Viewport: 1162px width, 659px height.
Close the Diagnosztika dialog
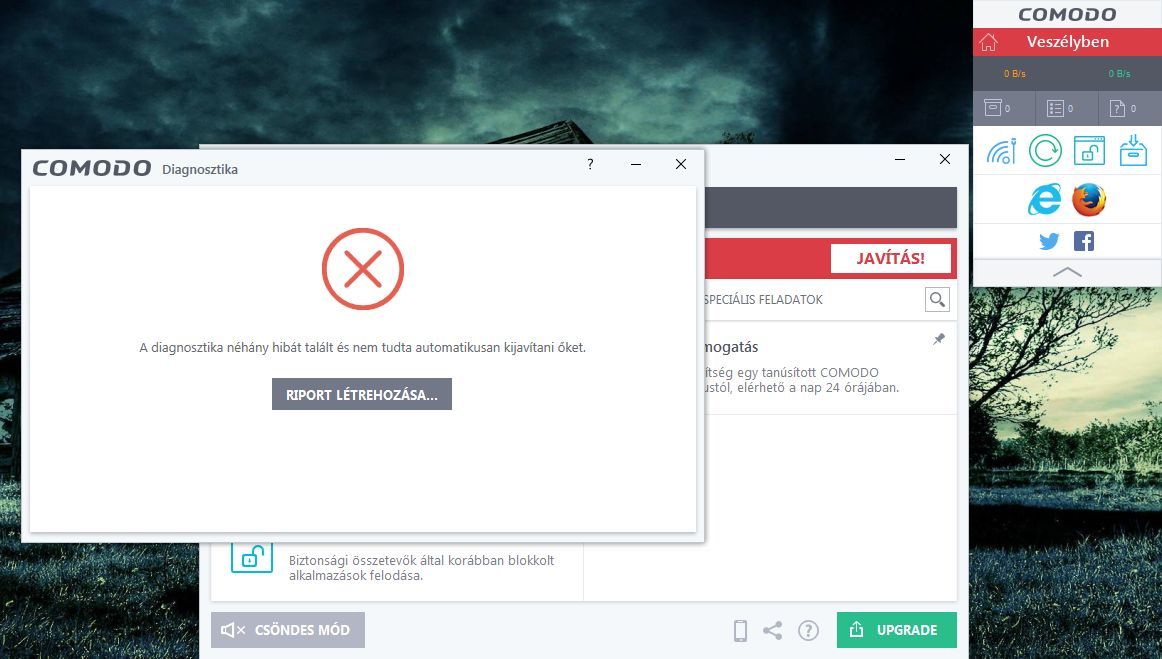681,165
